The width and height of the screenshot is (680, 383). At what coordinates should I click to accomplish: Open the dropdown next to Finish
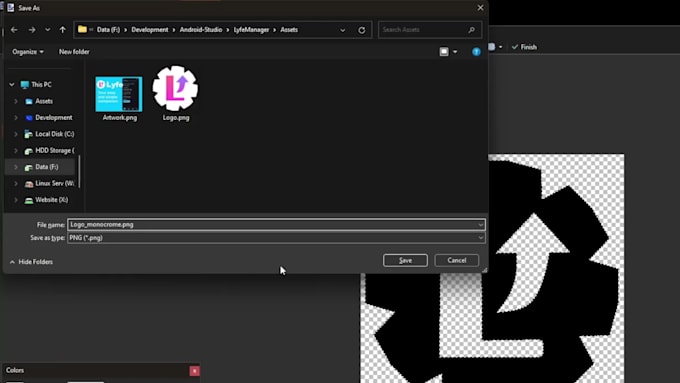coord(500,47)
